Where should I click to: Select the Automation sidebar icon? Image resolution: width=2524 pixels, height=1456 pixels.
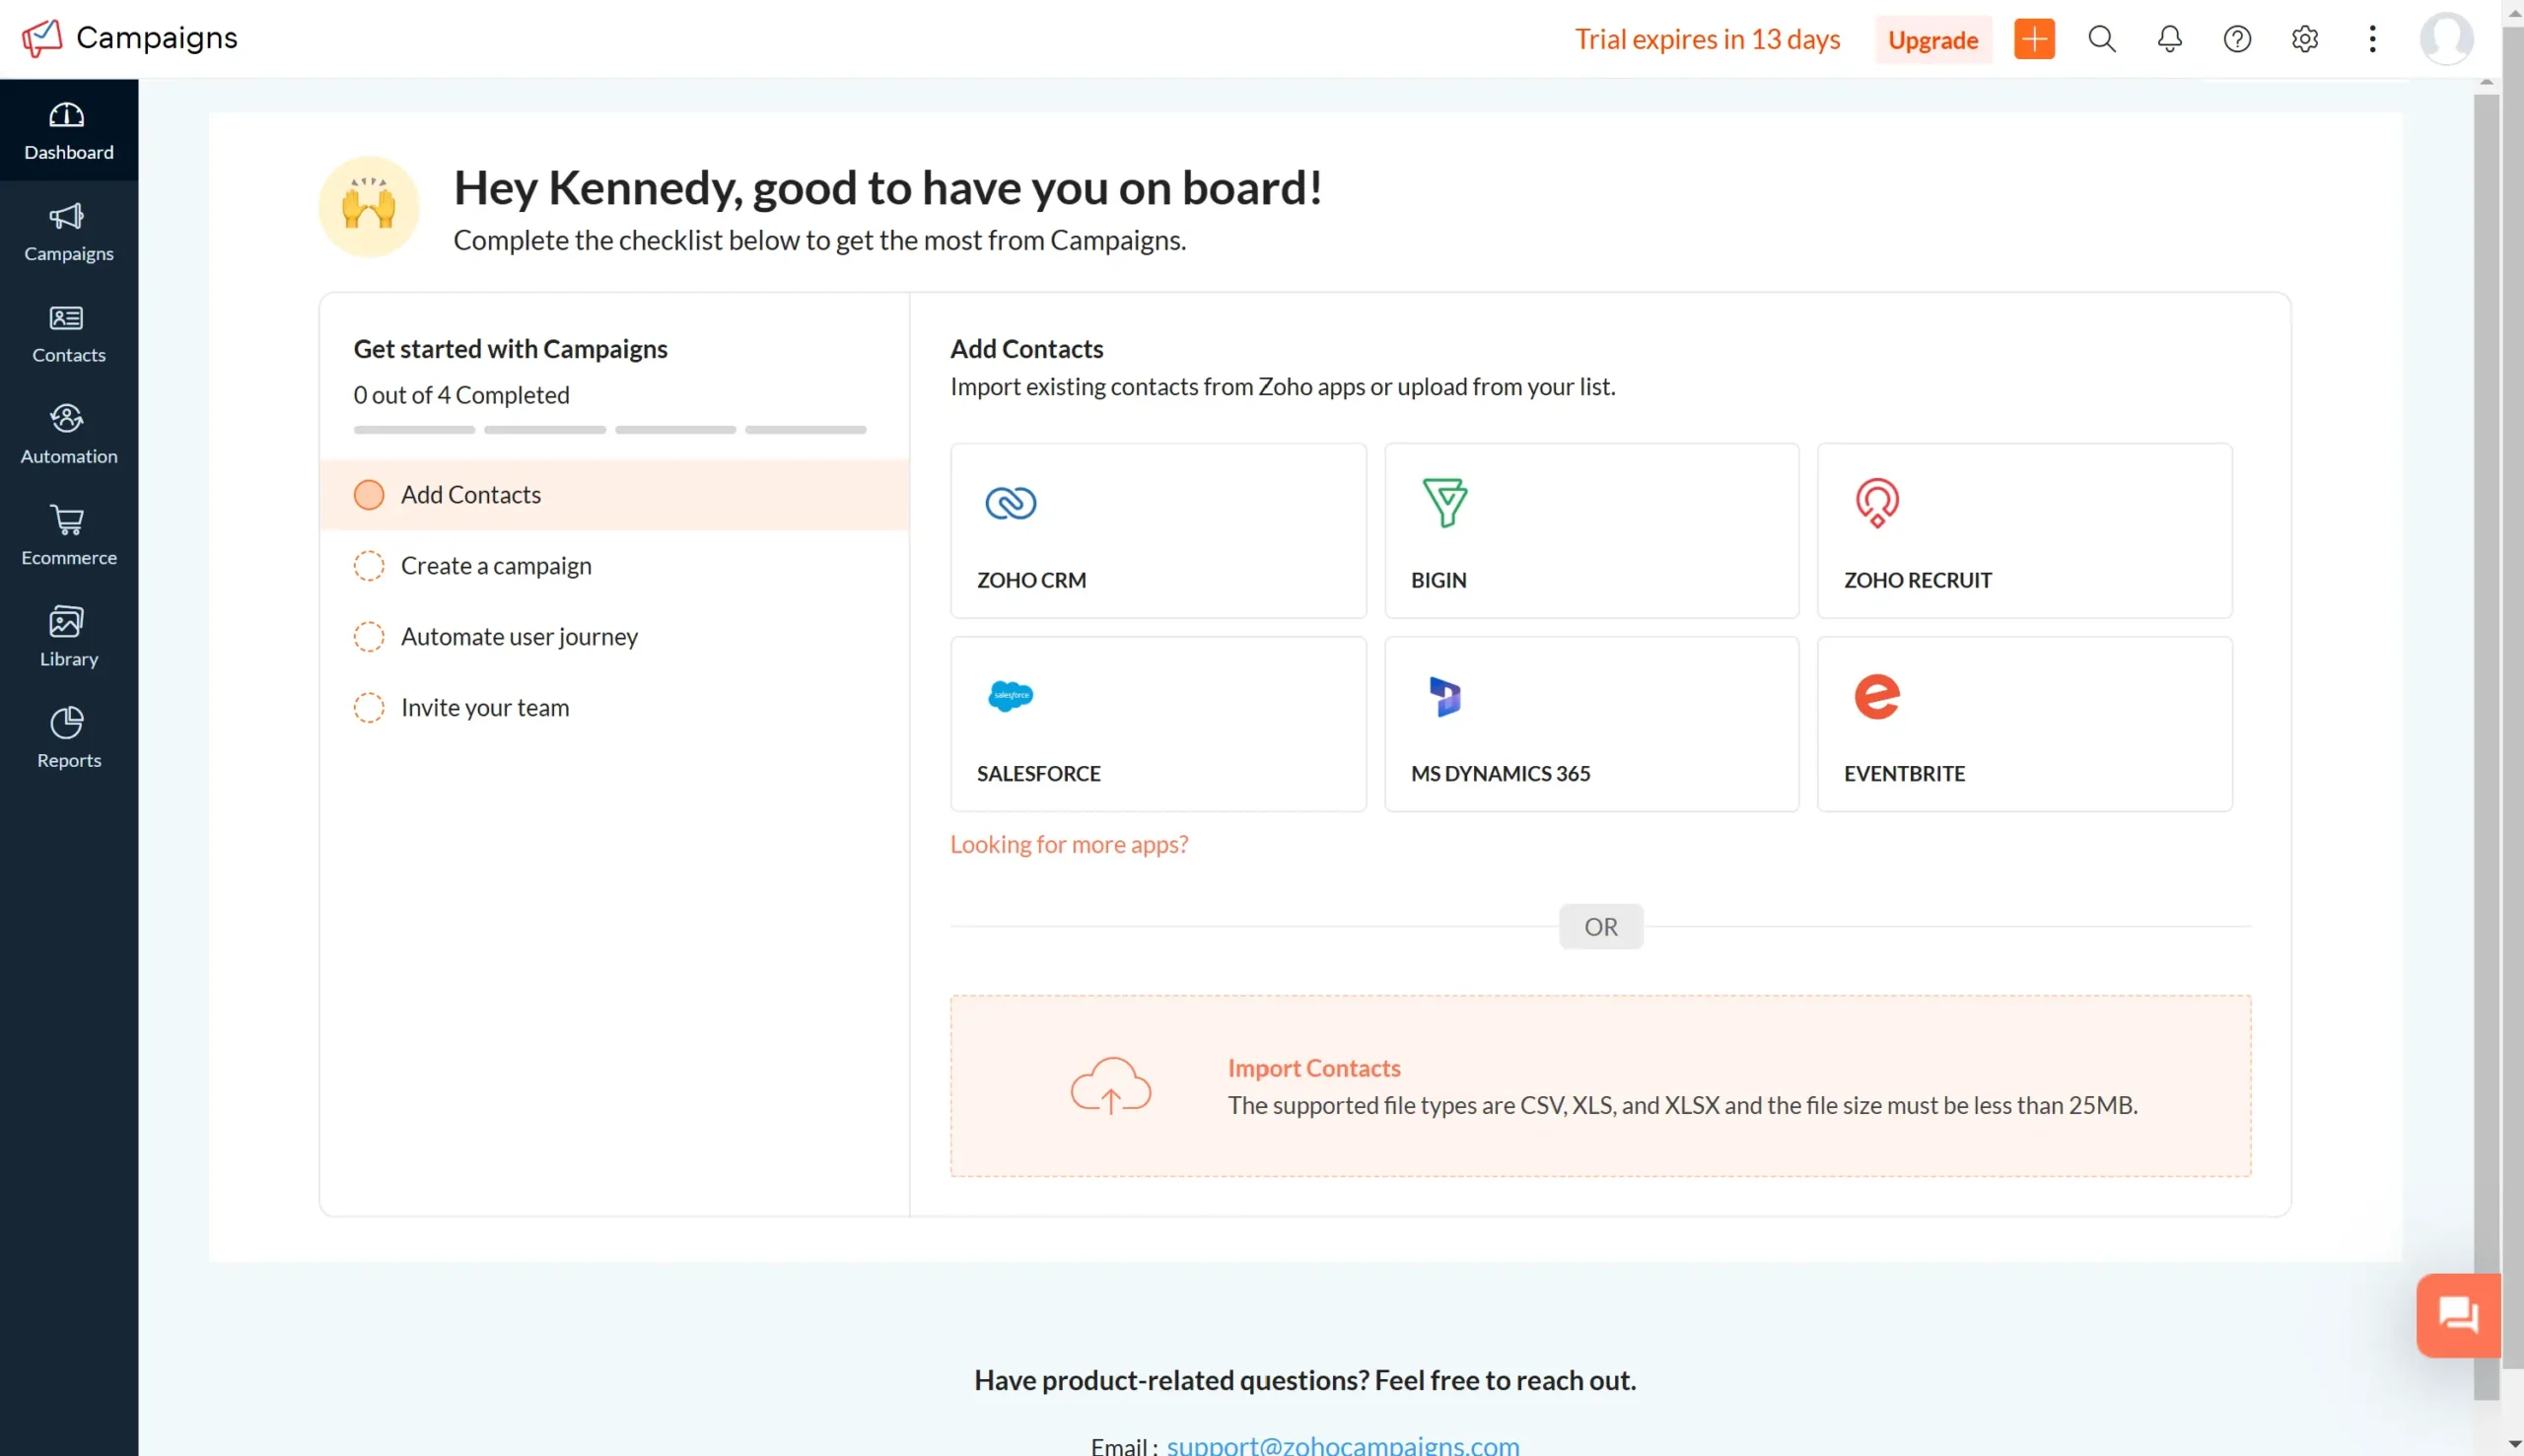[68, 433]
